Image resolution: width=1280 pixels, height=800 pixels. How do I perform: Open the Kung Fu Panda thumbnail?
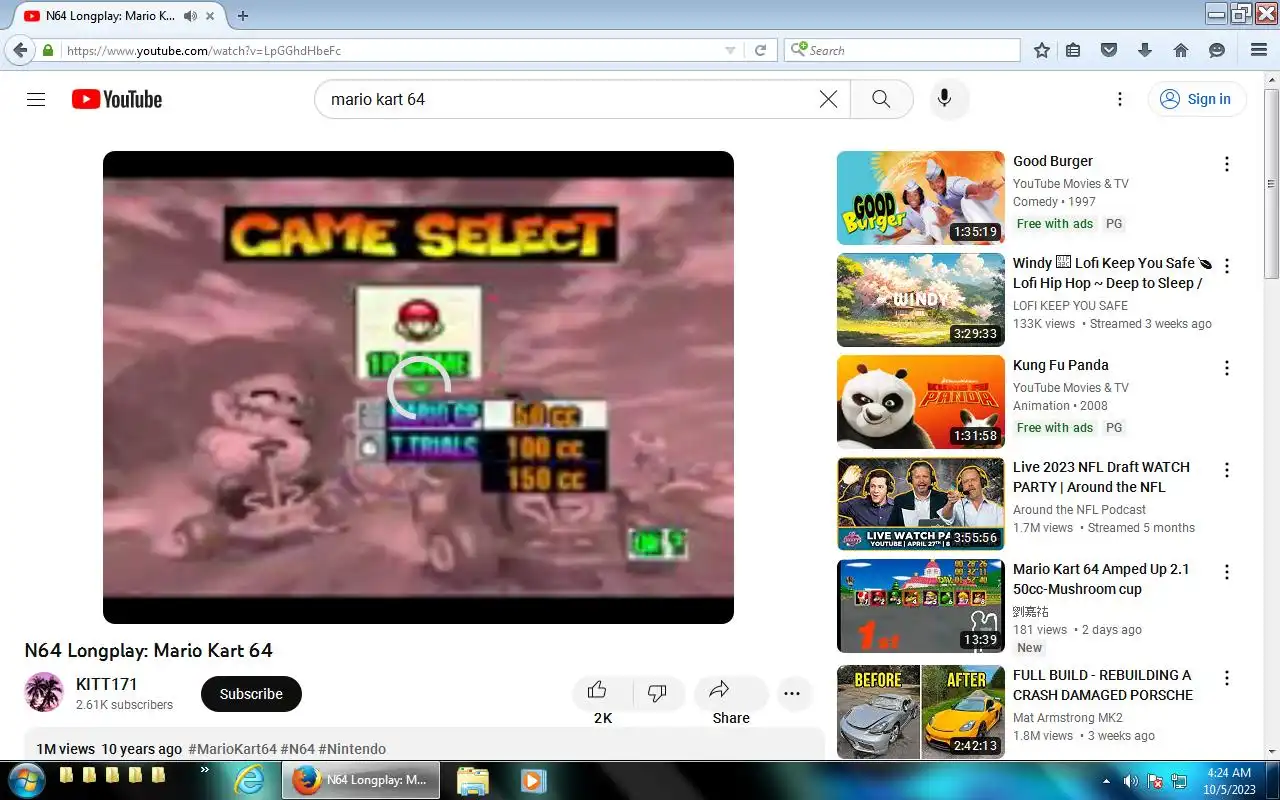point(920,402)
